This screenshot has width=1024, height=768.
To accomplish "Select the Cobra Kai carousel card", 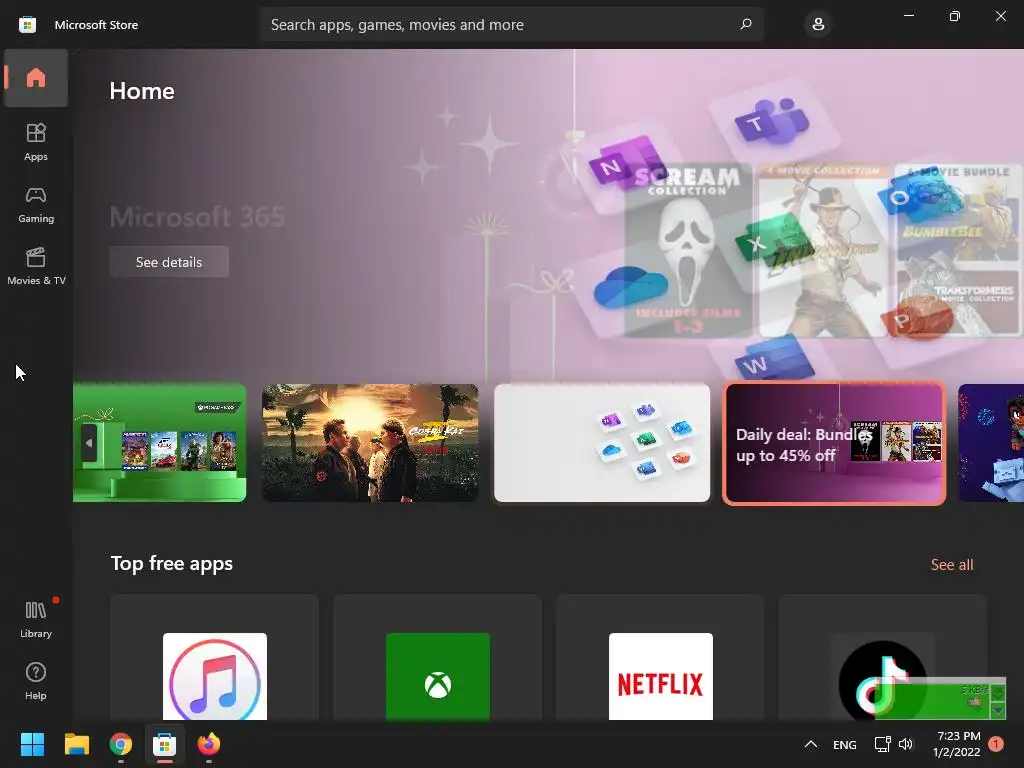I will click(370, 443).
